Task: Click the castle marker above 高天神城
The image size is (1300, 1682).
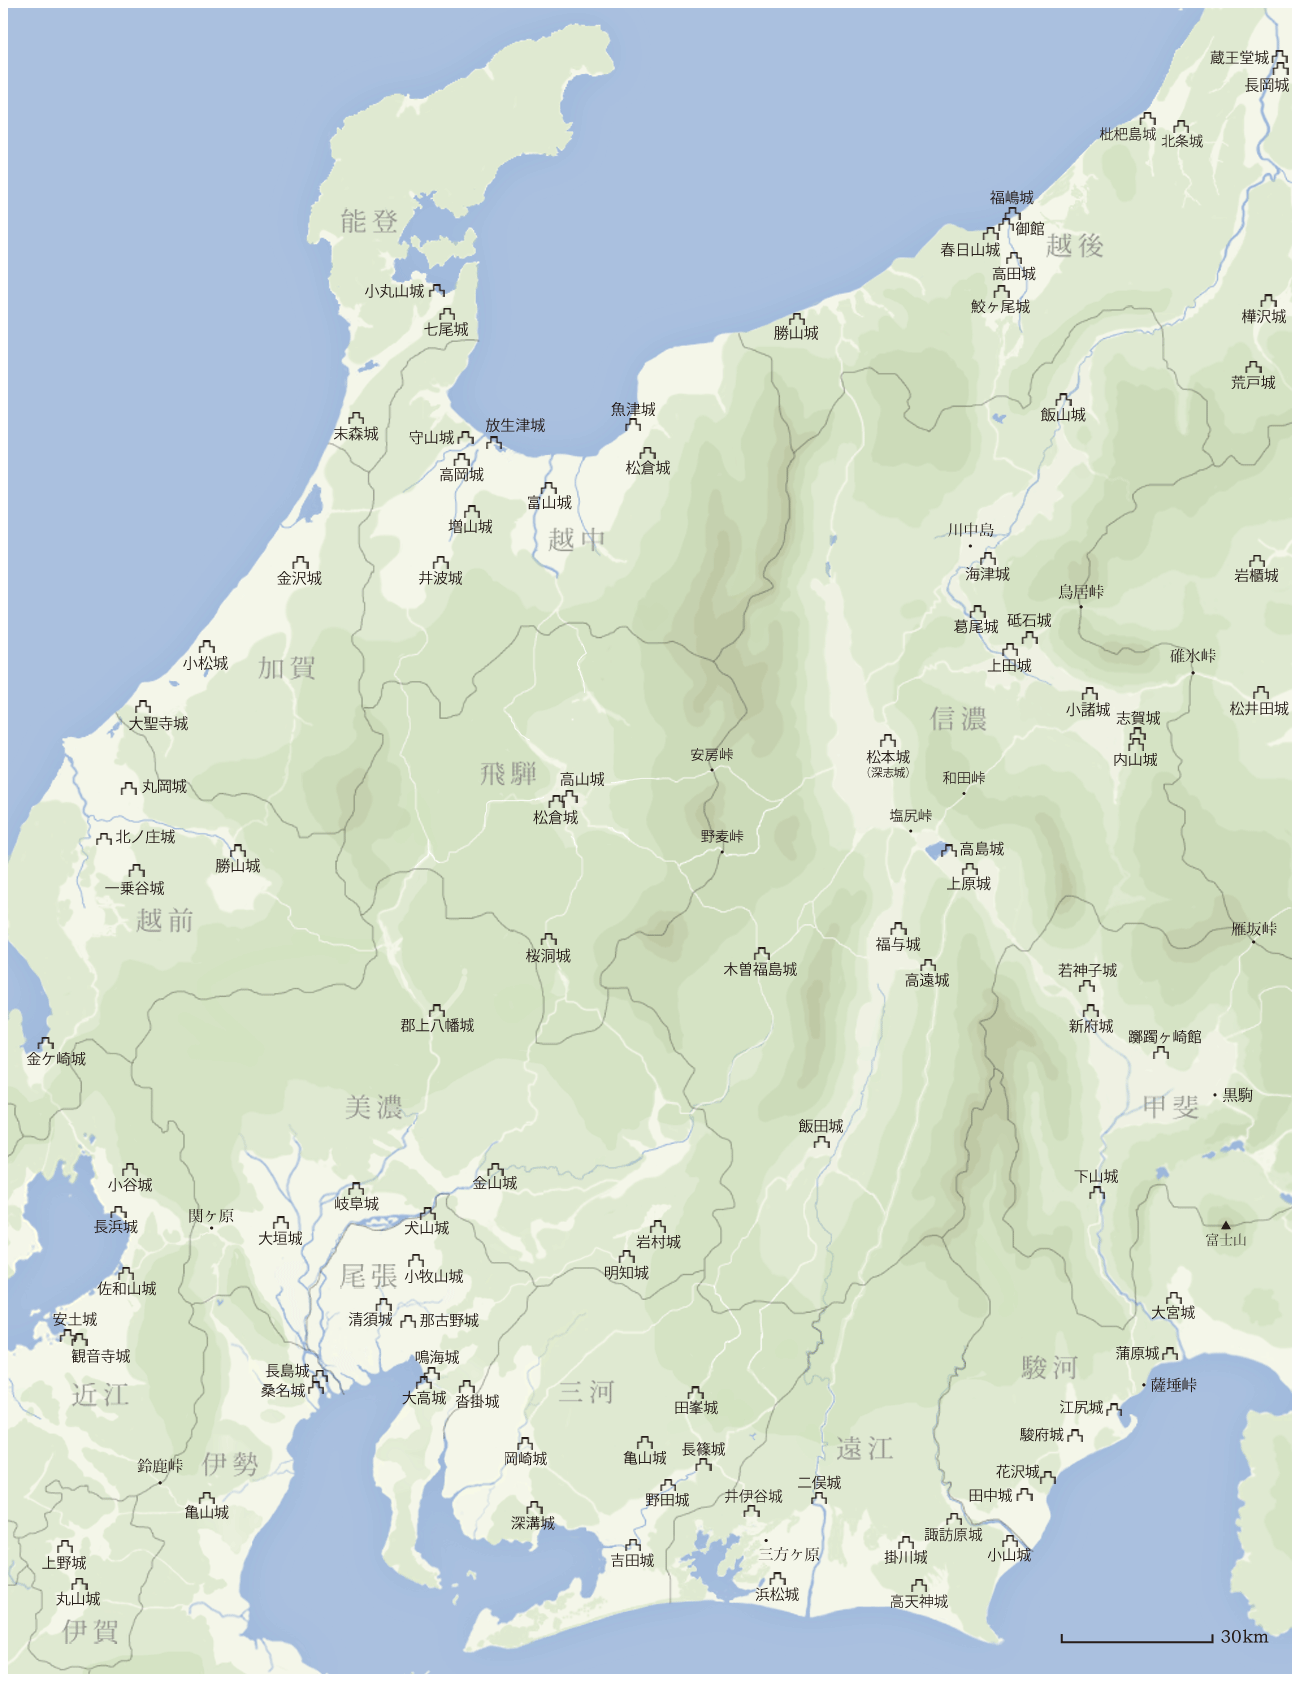Action: 918,1586
